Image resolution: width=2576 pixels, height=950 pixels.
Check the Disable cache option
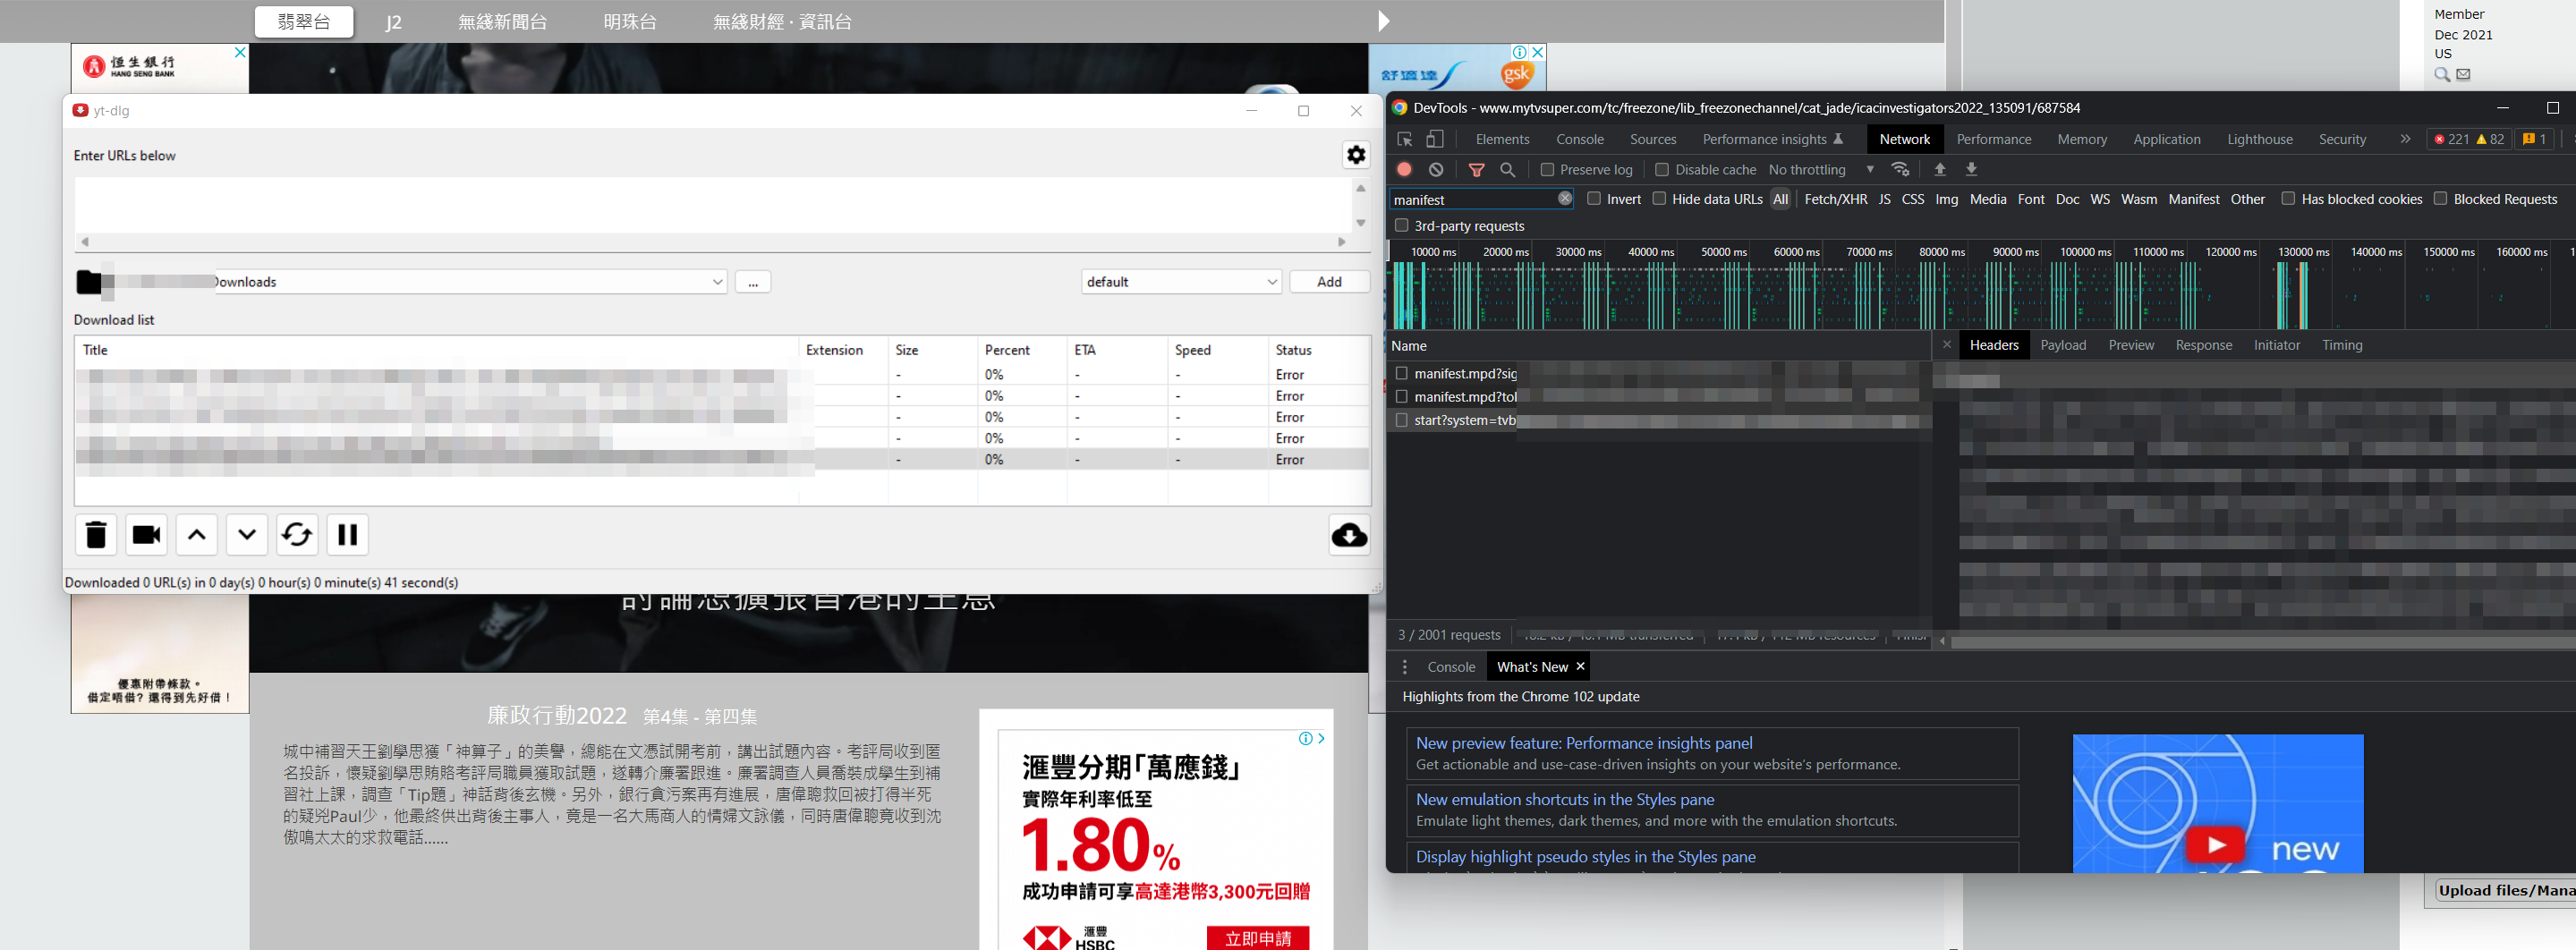tap(1662, 170)
